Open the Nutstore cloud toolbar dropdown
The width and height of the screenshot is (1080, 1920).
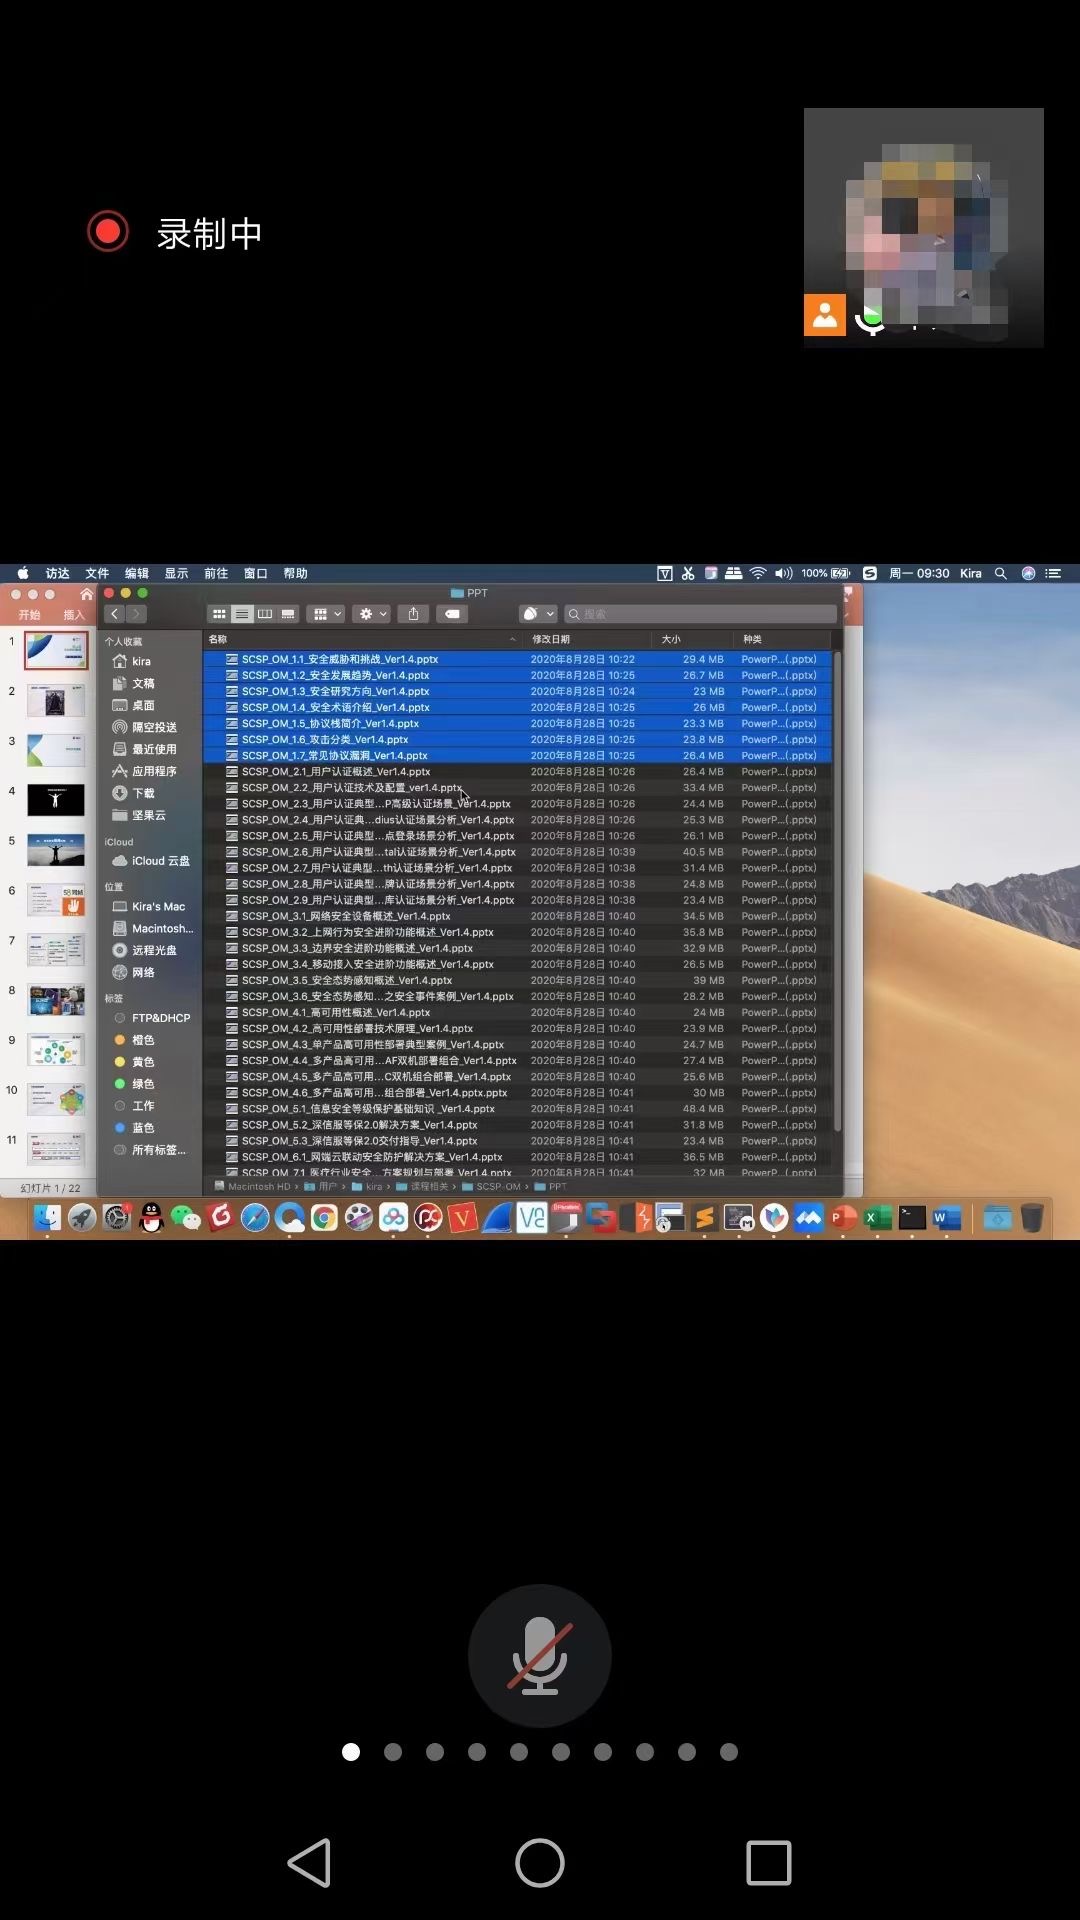point(538,614)
